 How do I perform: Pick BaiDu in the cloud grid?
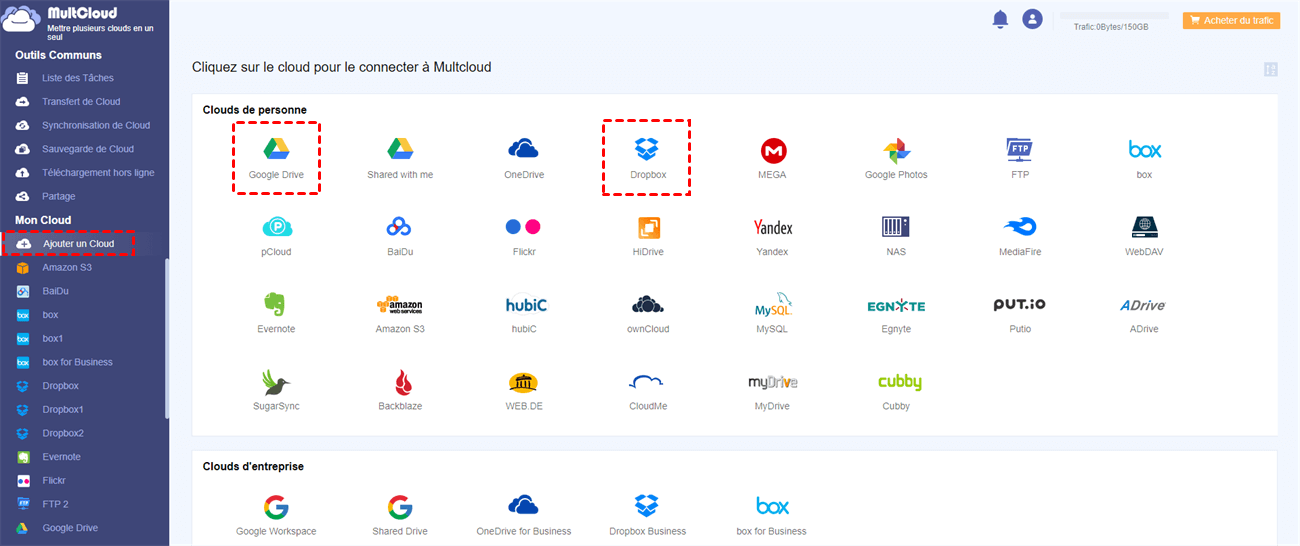click(400, 228)
